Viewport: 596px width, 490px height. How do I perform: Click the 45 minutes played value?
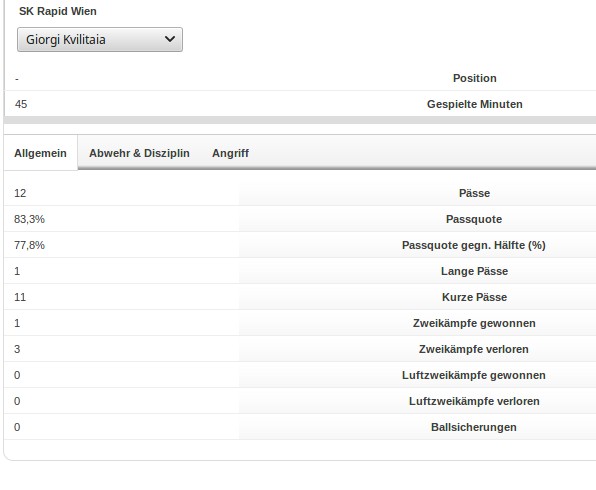21,104
